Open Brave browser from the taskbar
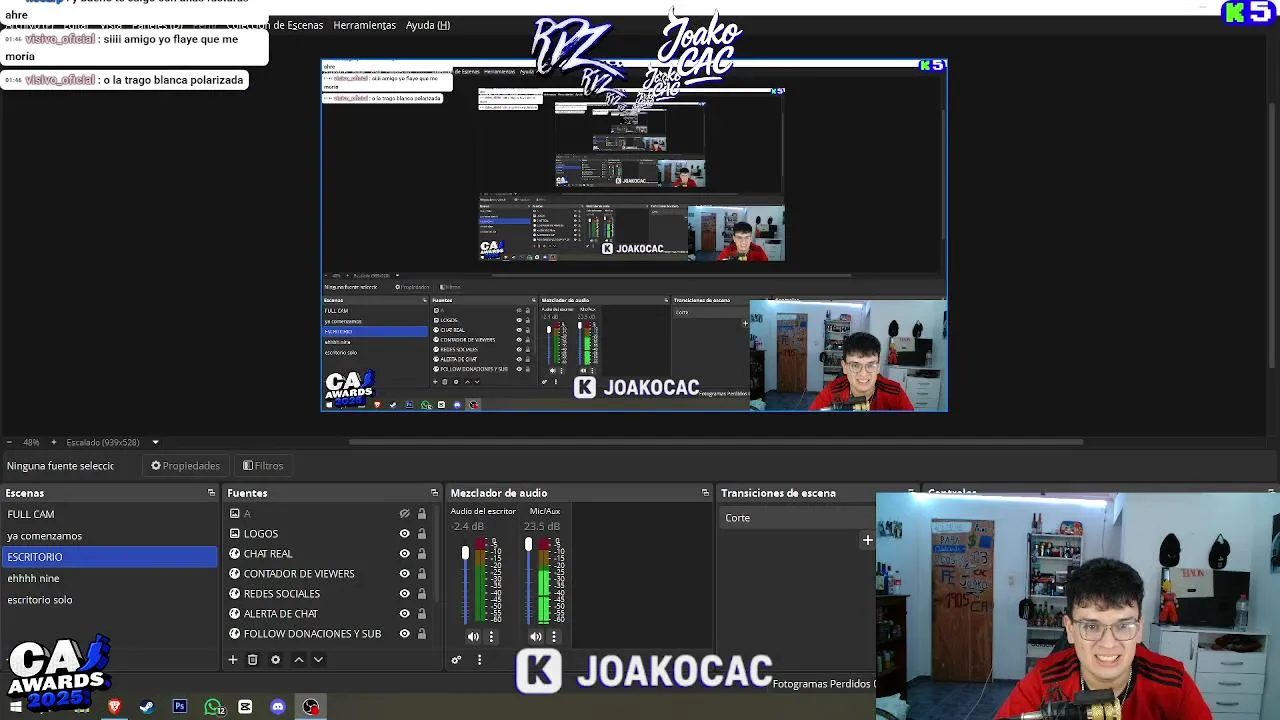This screenshot has width=1280, height=720. click(x=114, y=707)
